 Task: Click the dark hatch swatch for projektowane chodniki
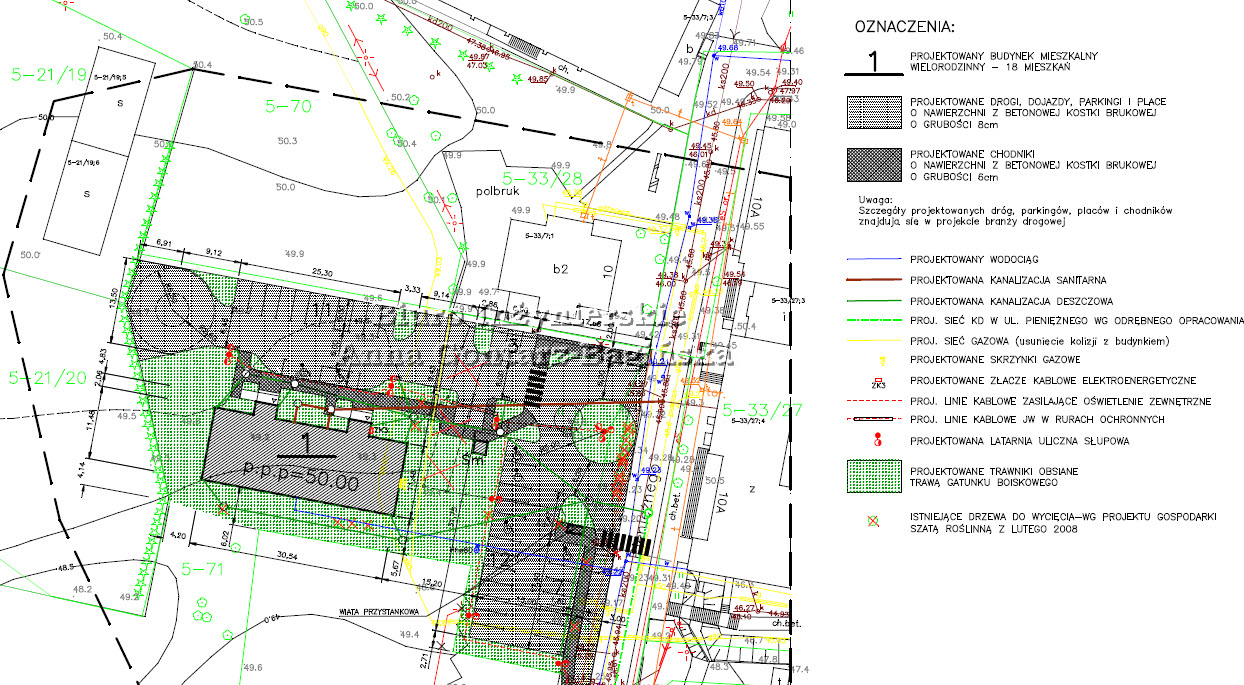(872, 165)
